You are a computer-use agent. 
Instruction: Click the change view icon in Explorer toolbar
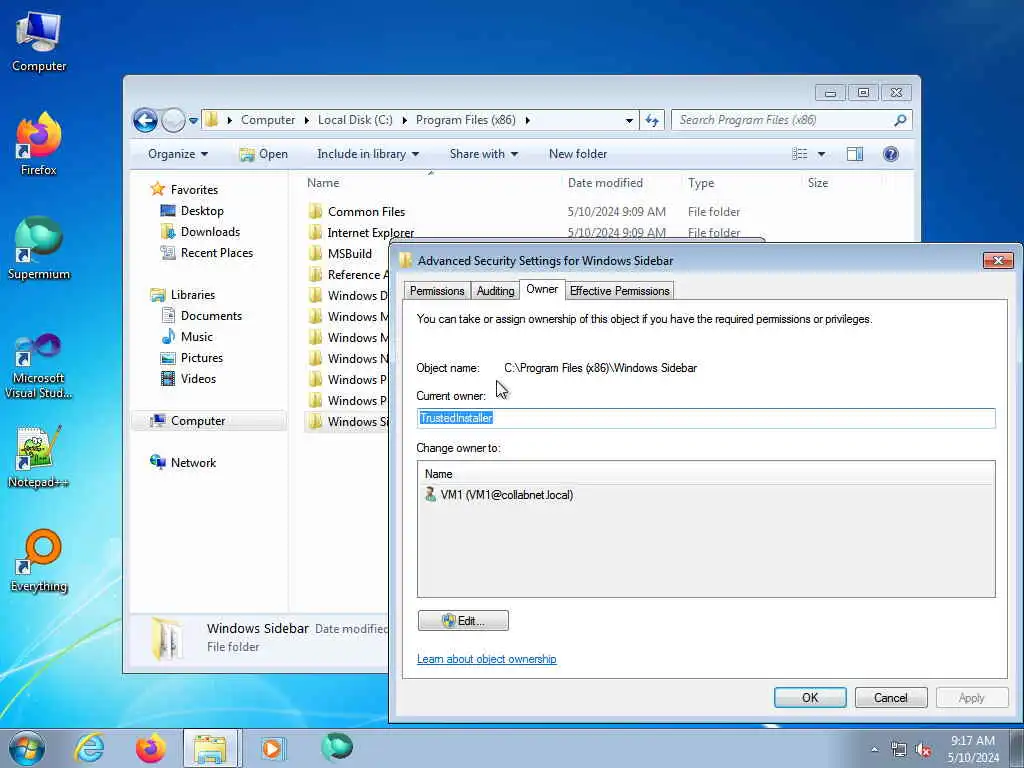800,154
